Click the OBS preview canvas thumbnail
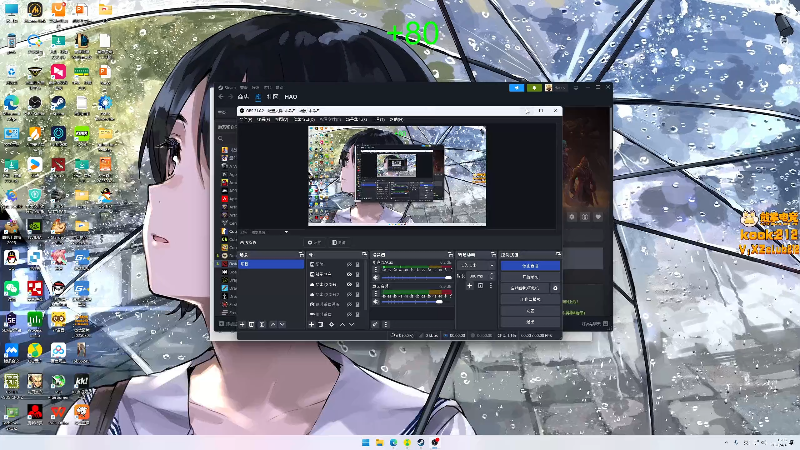 click(x=396, y=176)
